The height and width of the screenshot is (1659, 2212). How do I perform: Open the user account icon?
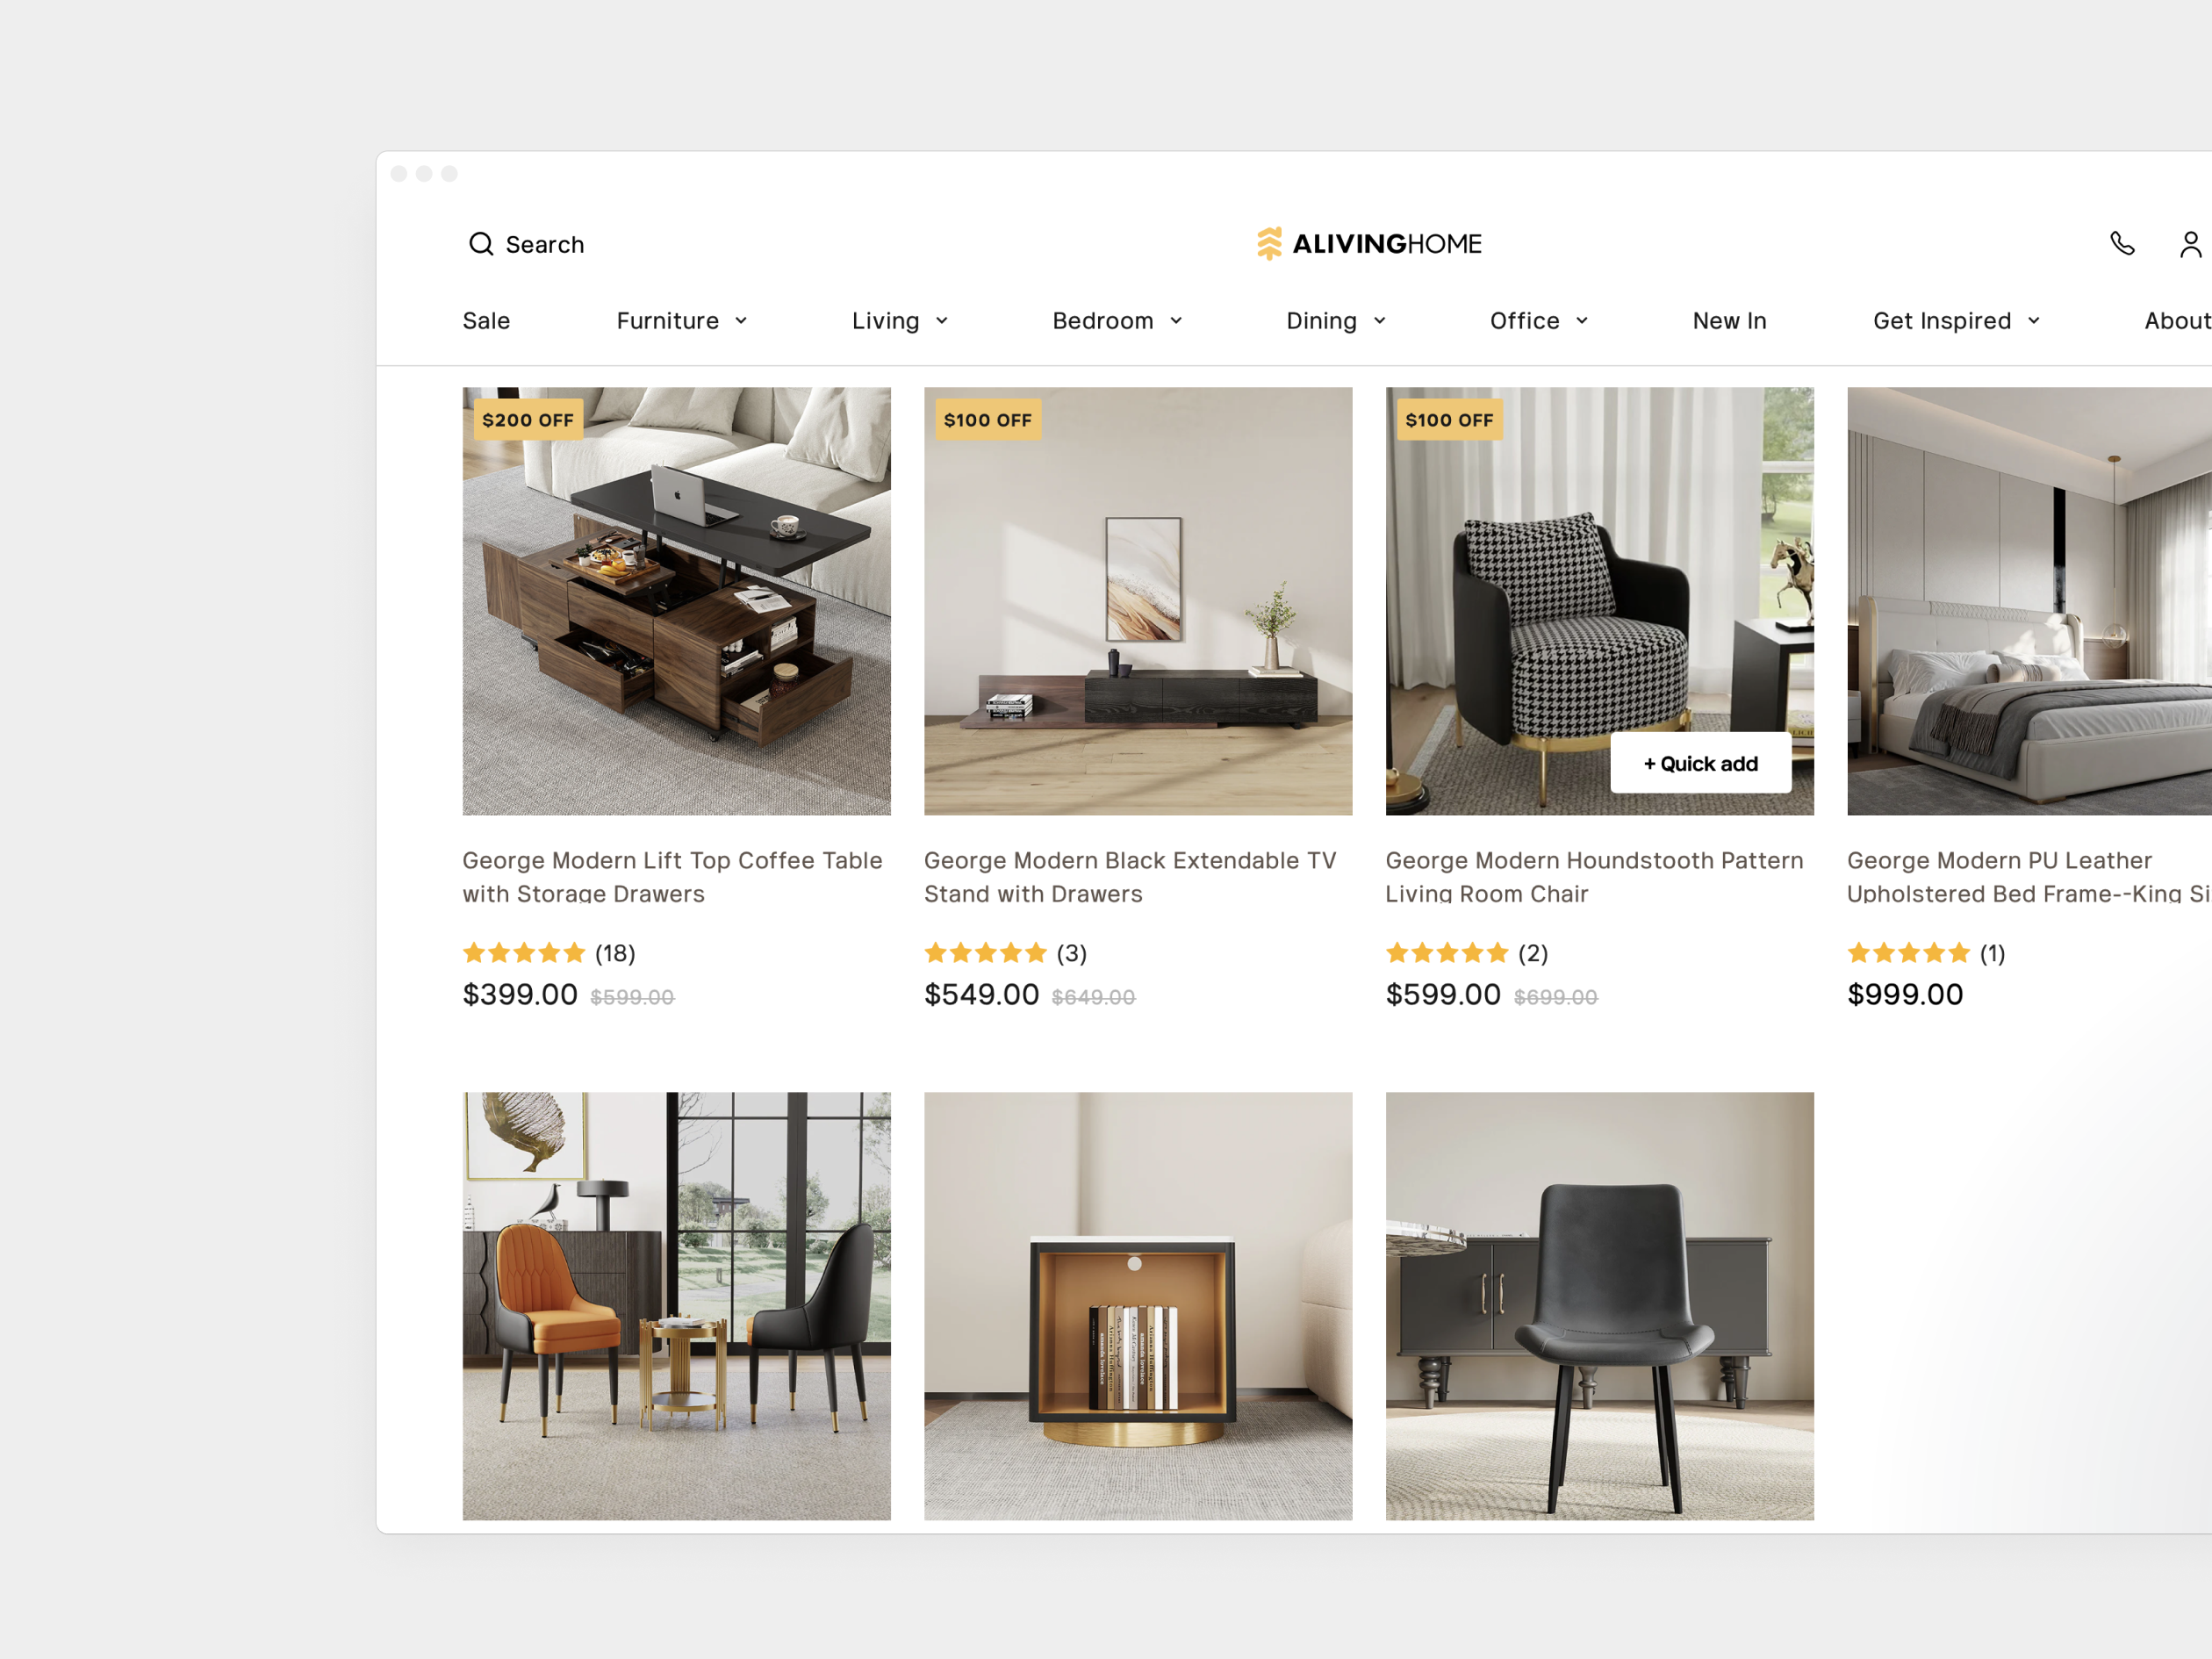pos(2190,244)
